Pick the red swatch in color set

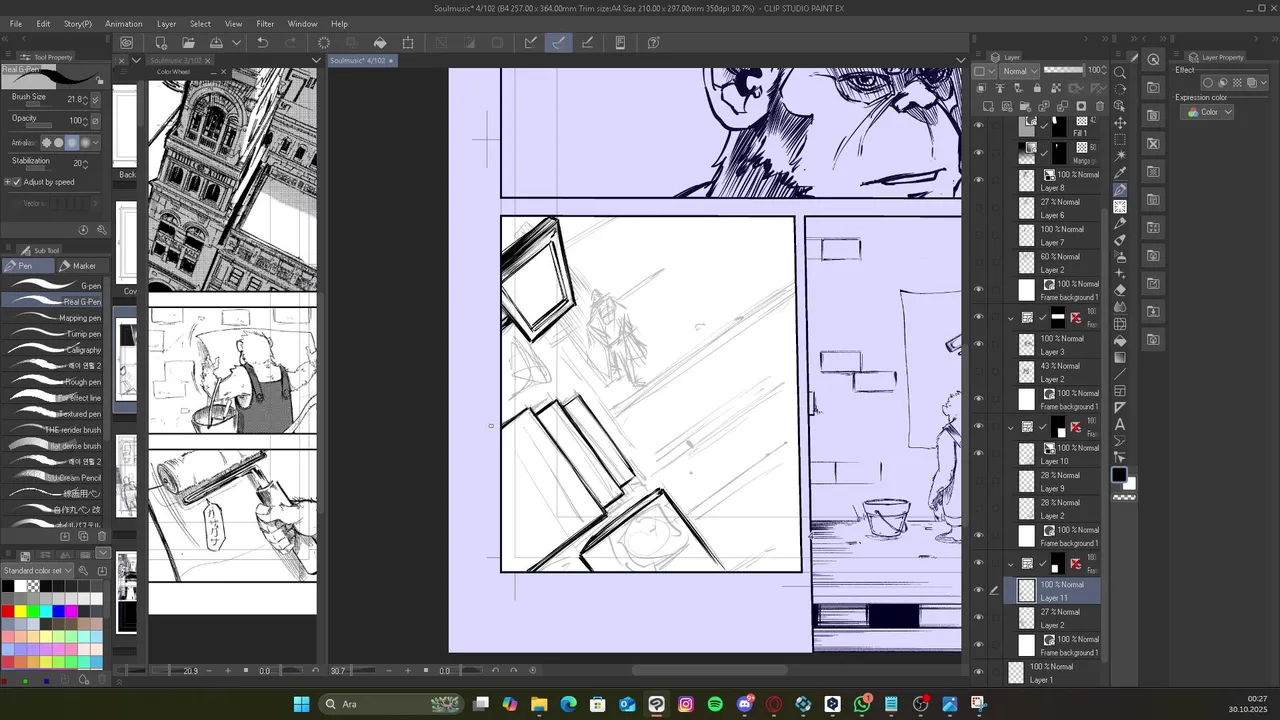click(8, 611)
